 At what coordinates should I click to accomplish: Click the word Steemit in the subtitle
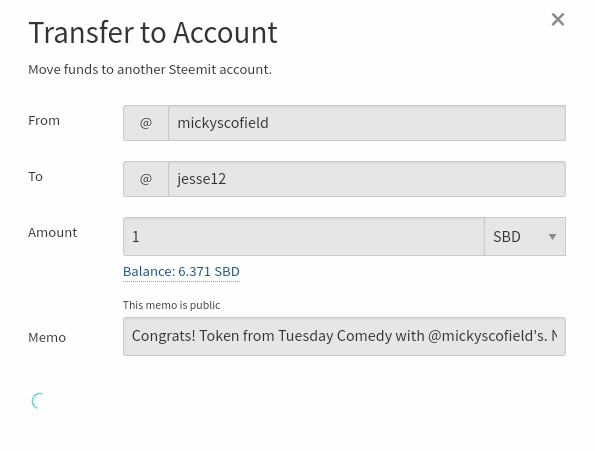[x=192, y=69]
